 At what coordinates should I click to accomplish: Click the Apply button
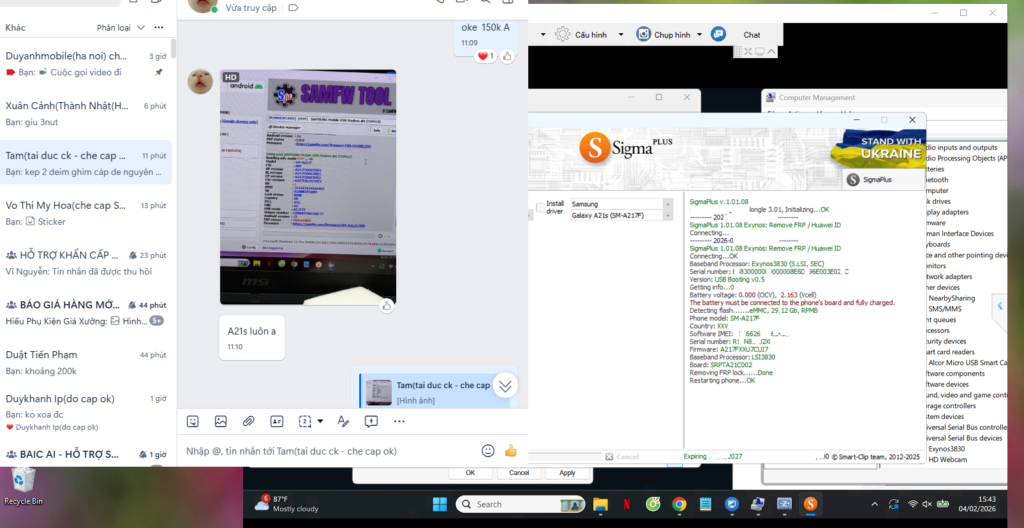(567, 472)
